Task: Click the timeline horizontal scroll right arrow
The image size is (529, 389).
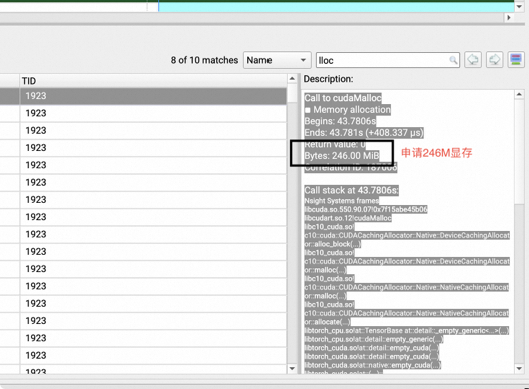Action: click(x=509, y=18)
